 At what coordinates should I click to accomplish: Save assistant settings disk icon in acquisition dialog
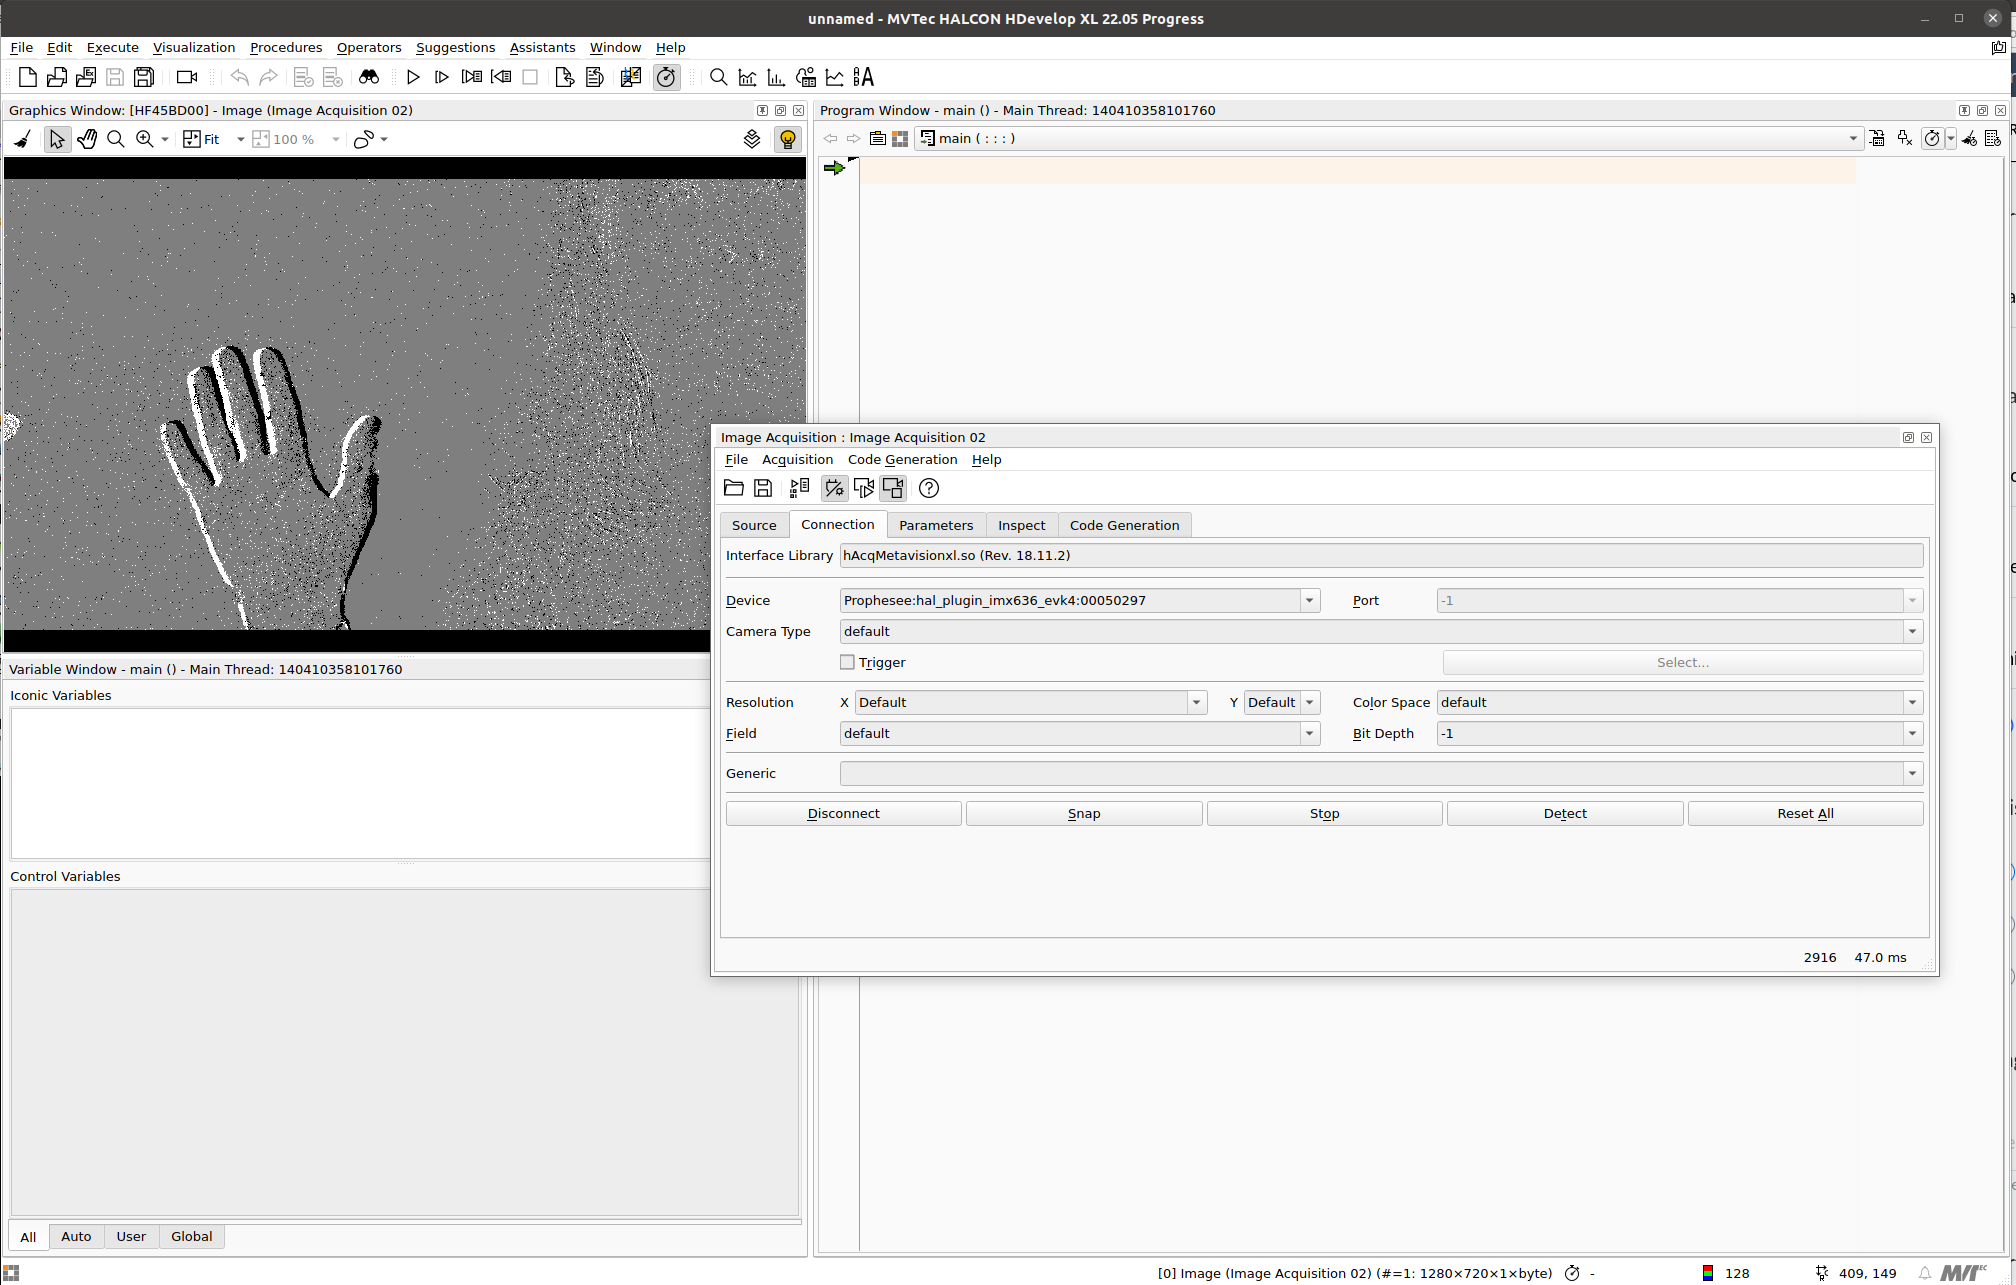763,488
